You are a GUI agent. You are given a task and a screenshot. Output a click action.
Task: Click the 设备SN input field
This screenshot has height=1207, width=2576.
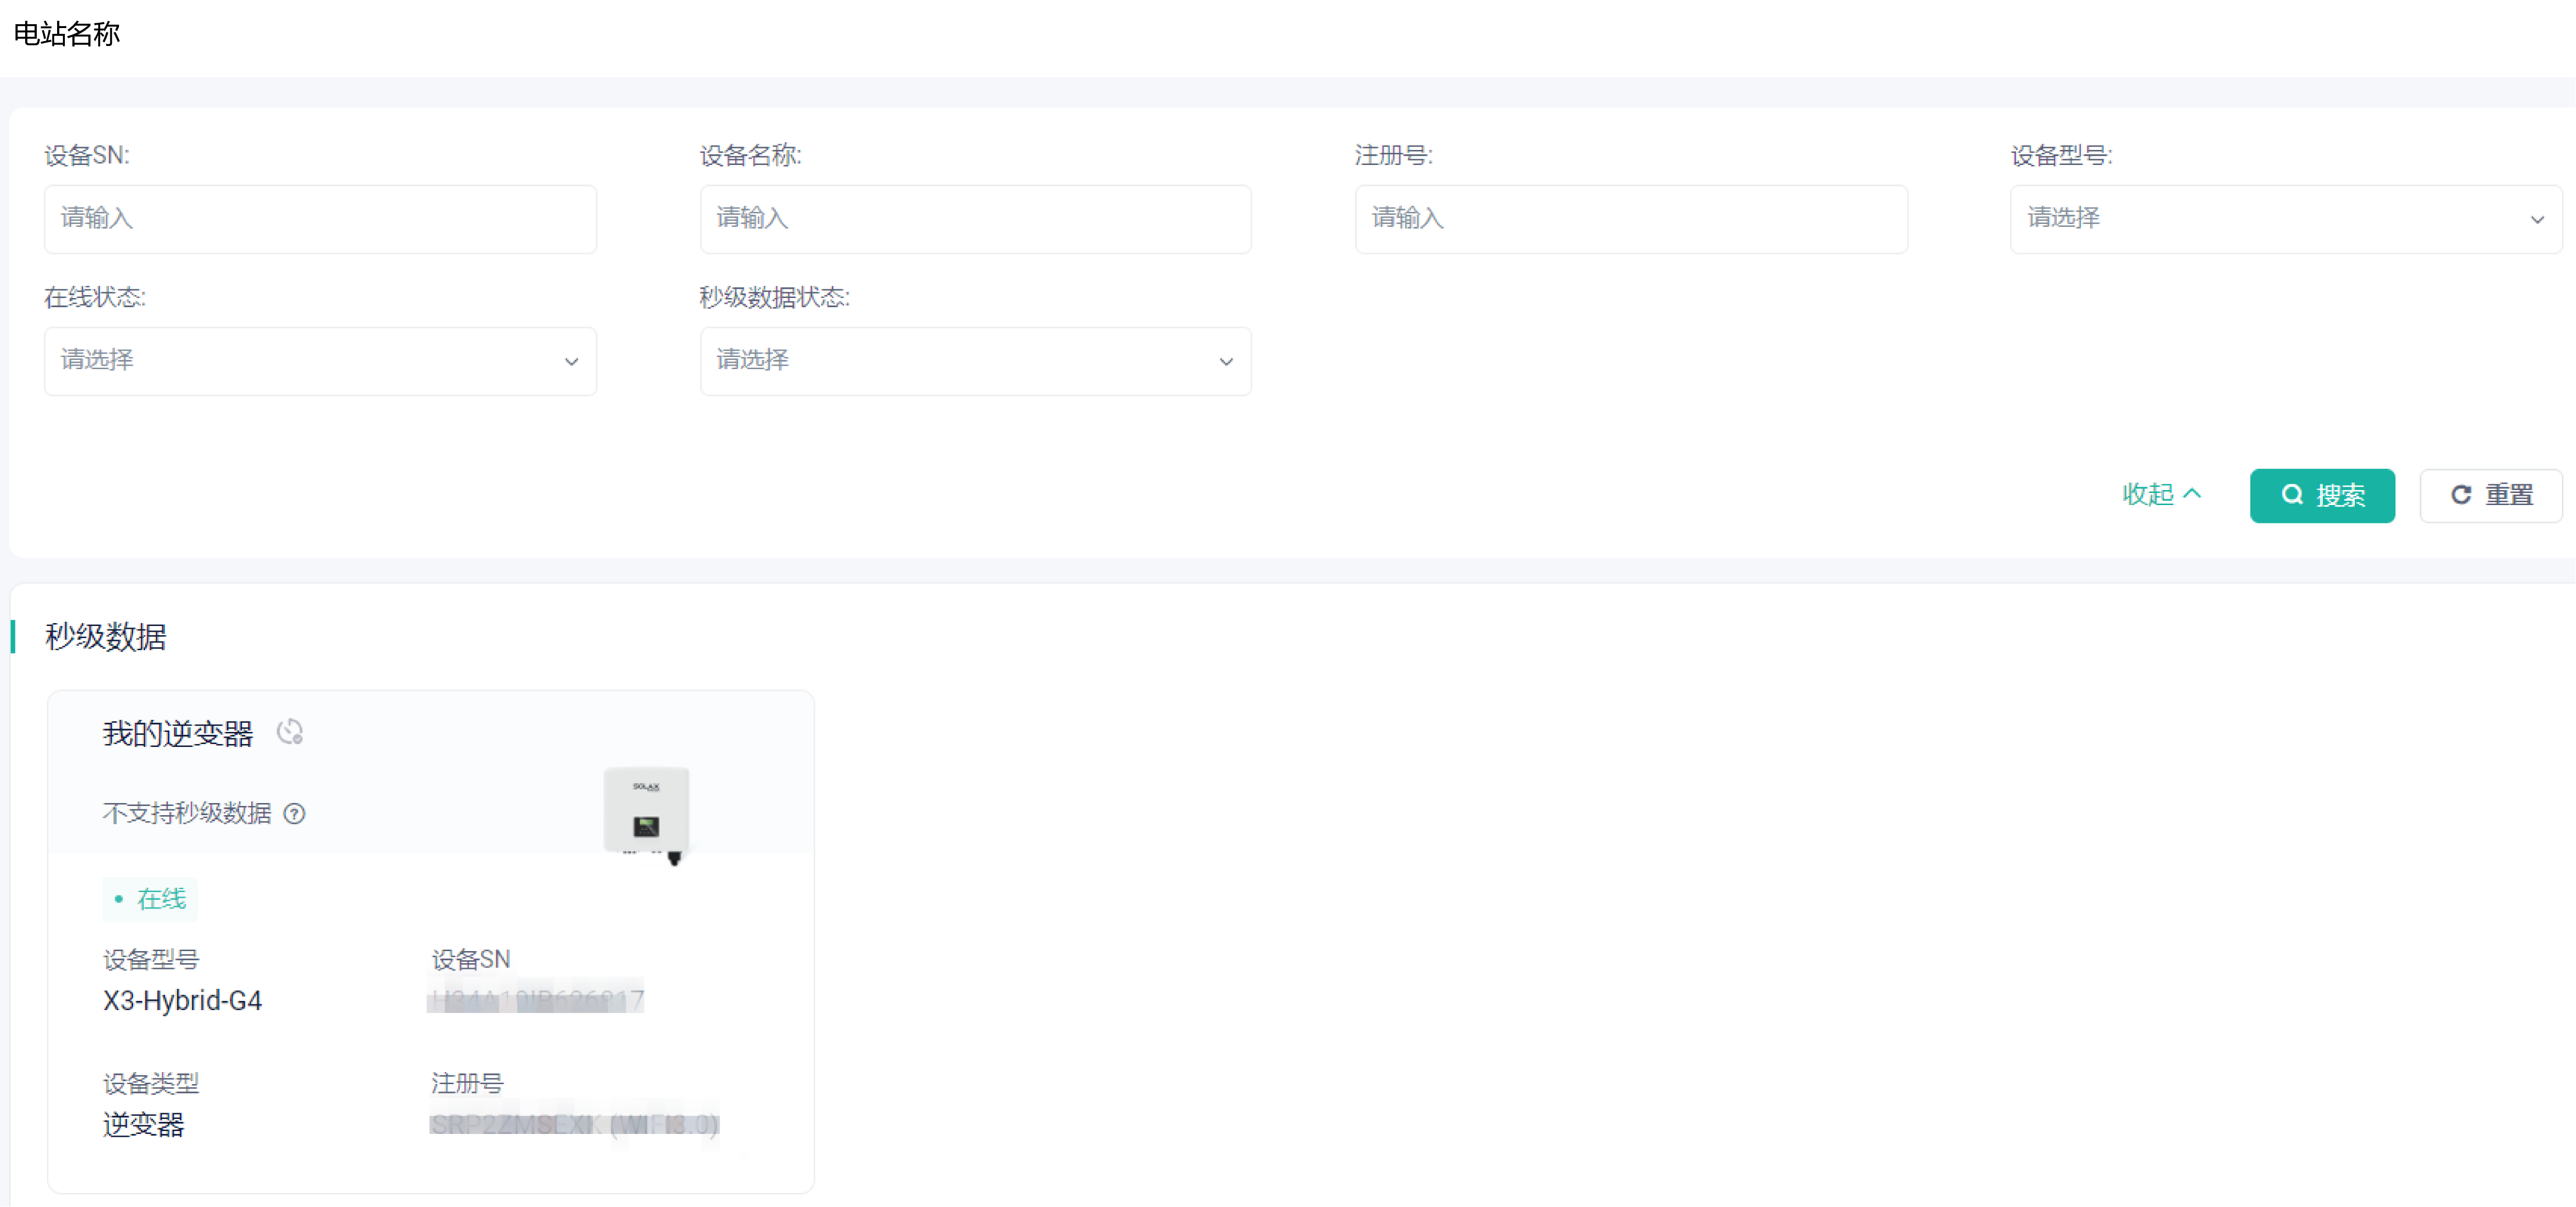click(x=320, y=219)
